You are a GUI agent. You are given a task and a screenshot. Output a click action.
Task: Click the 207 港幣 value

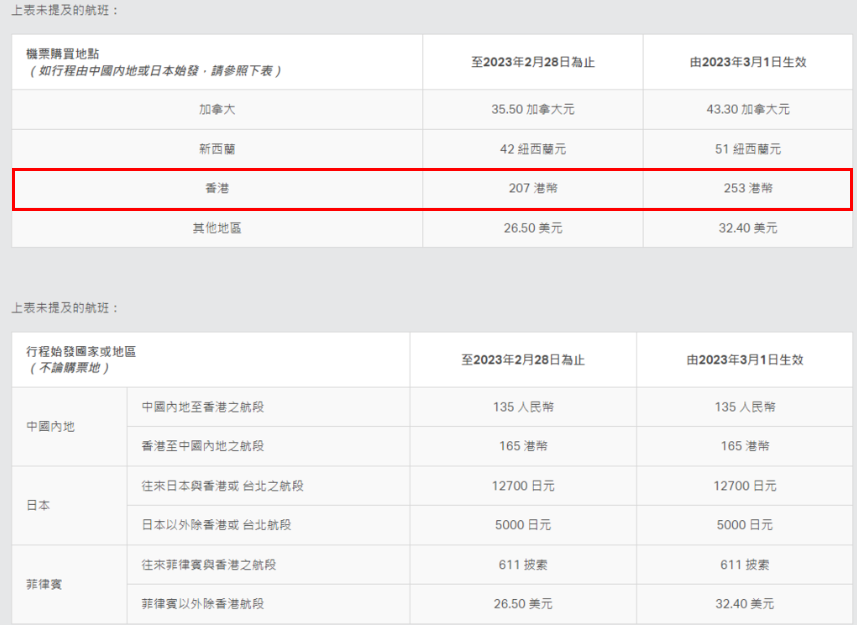tap(532, 188)
